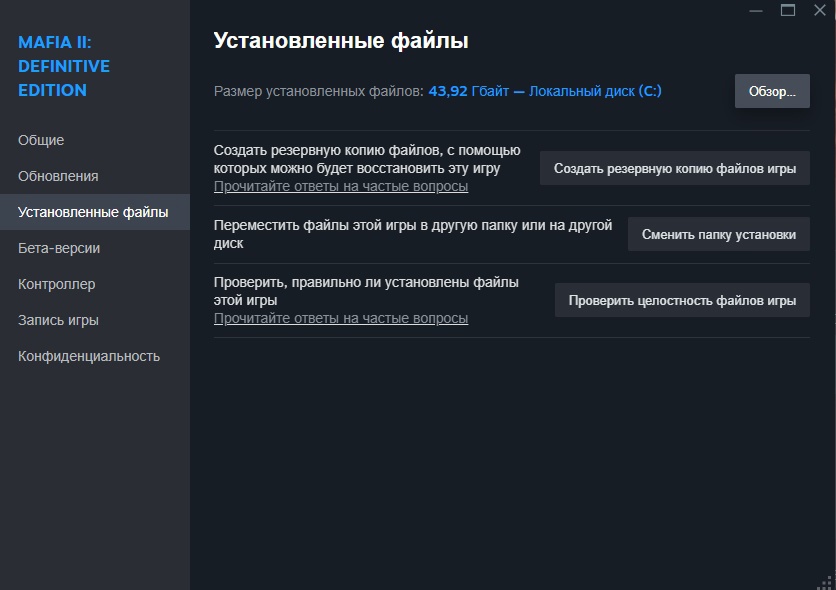Click the Размер установленных файлов label
Viewport: 836px width, 590px height.
(x=318, y=91)
